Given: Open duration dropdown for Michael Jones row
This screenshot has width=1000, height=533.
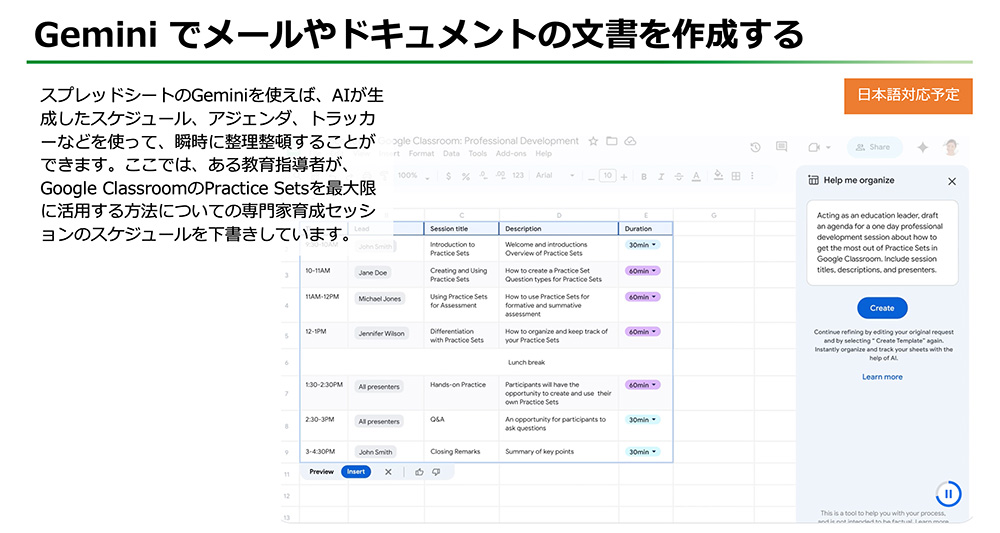Looking at the screenshot, I should point(642,297).
